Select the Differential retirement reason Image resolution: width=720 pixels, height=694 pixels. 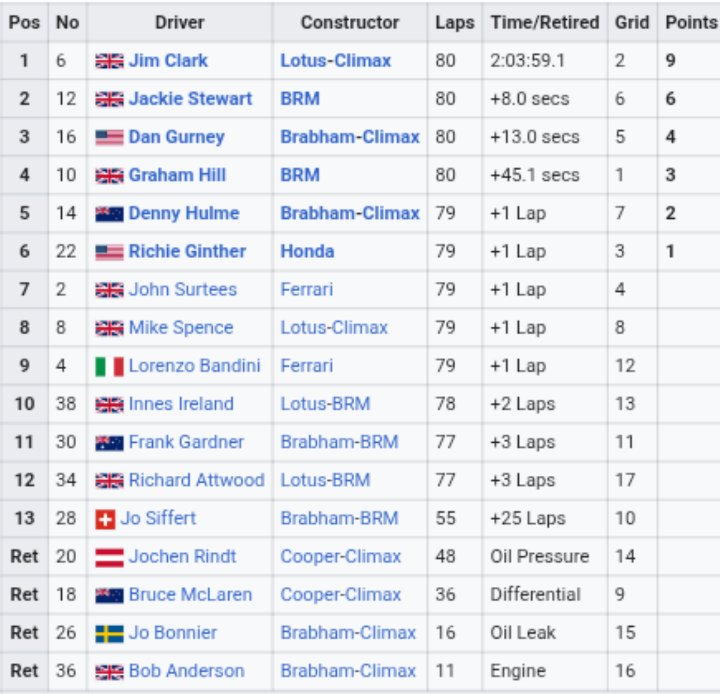pyautogui.click(x=535, y=594)
